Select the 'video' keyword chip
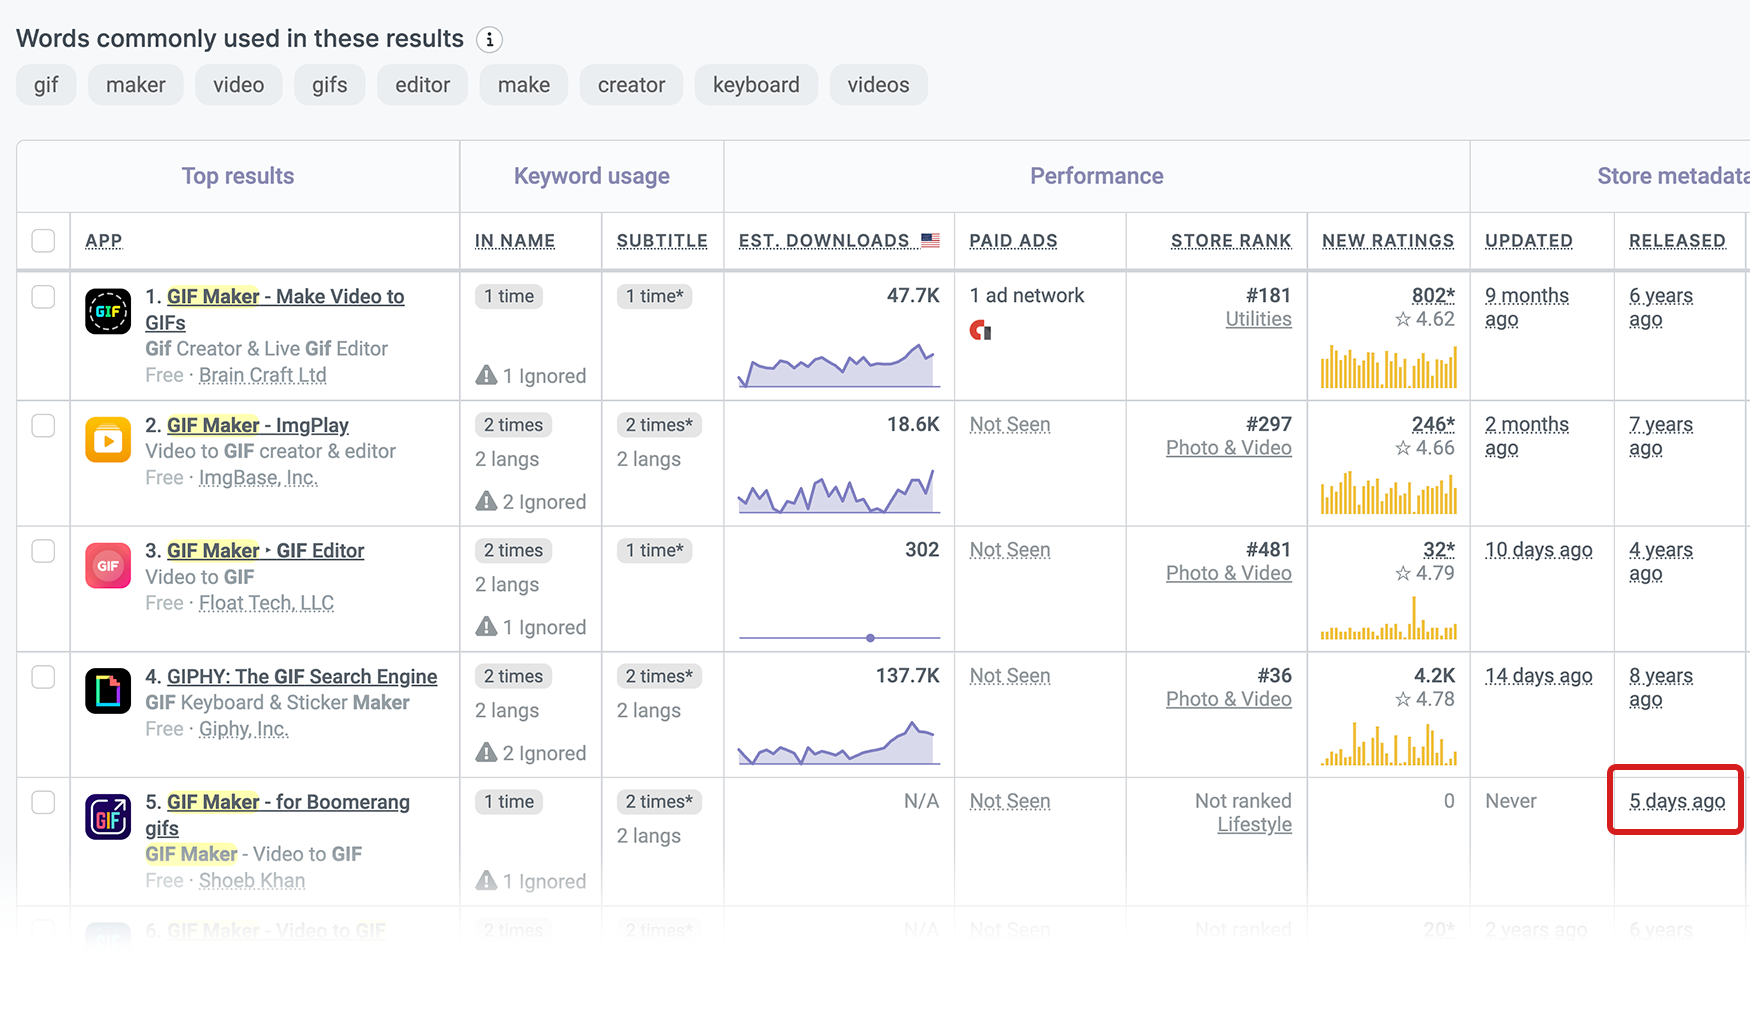Image resolution: width=1750 pixels, height=1019 pixels. 239,85
